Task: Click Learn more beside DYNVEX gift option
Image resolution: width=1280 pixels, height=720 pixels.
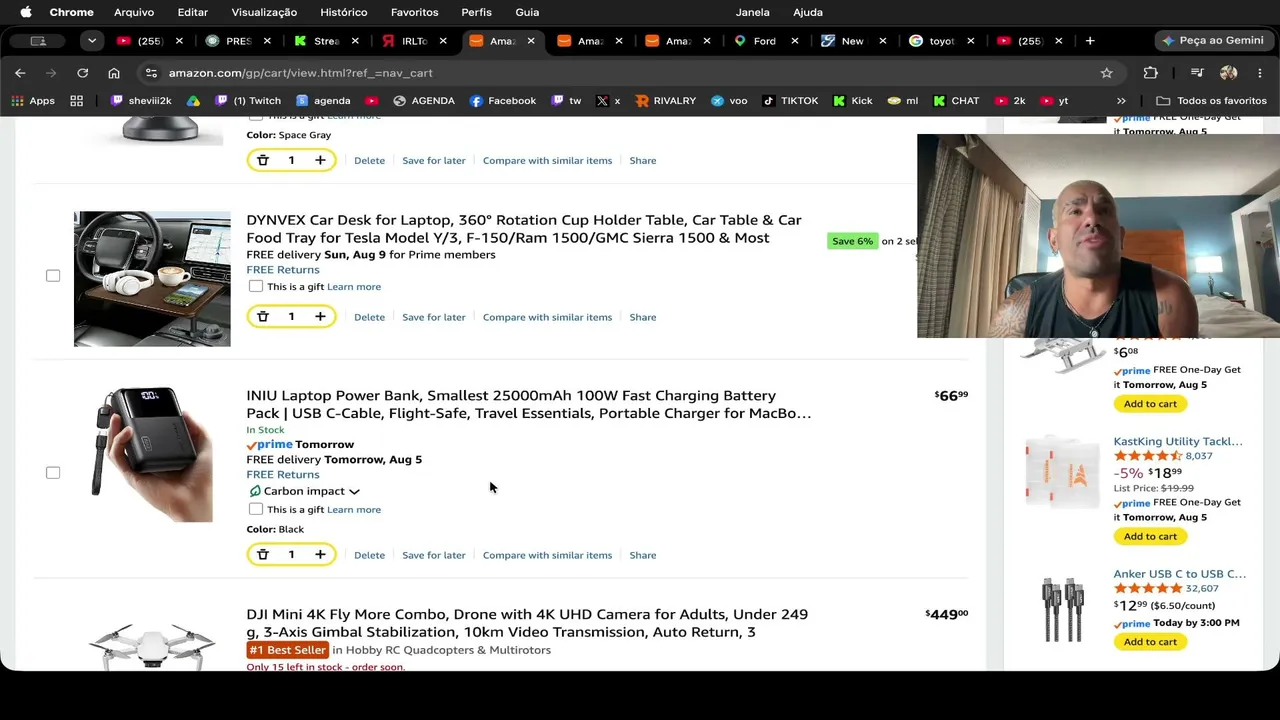Action: coord(354,287)
